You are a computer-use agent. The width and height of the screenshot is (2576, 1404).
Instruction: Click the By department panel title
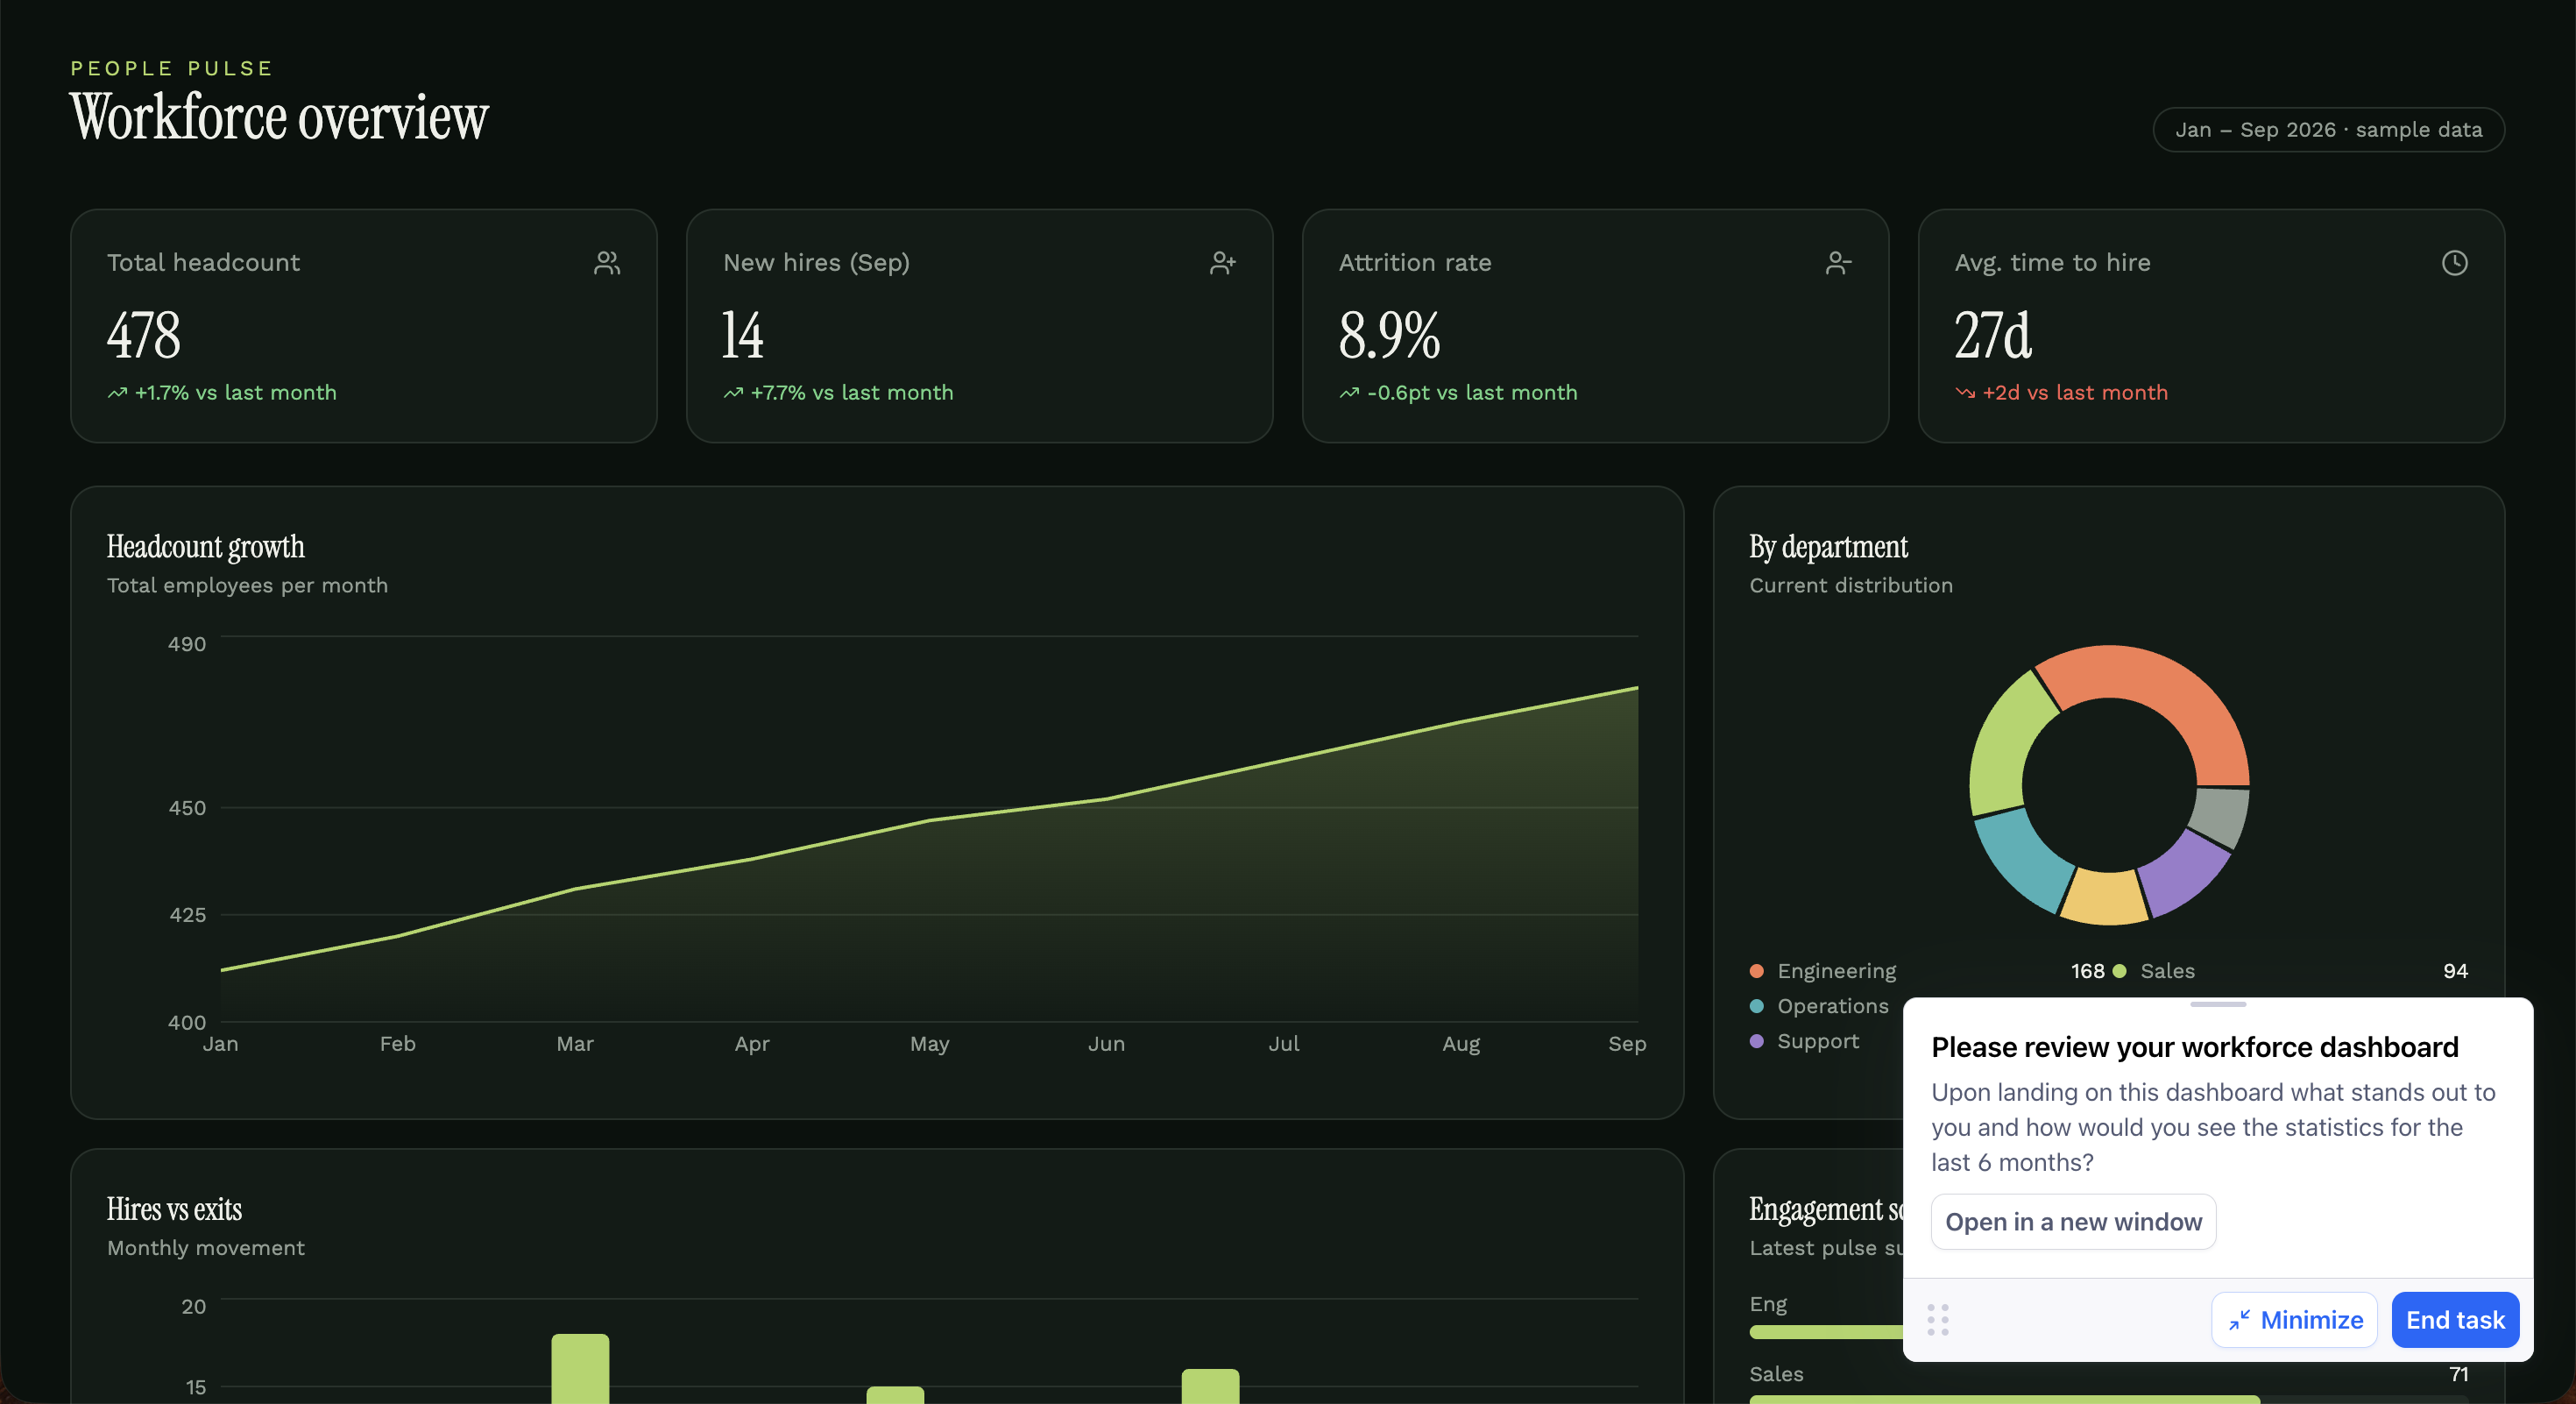point(1828,547)
